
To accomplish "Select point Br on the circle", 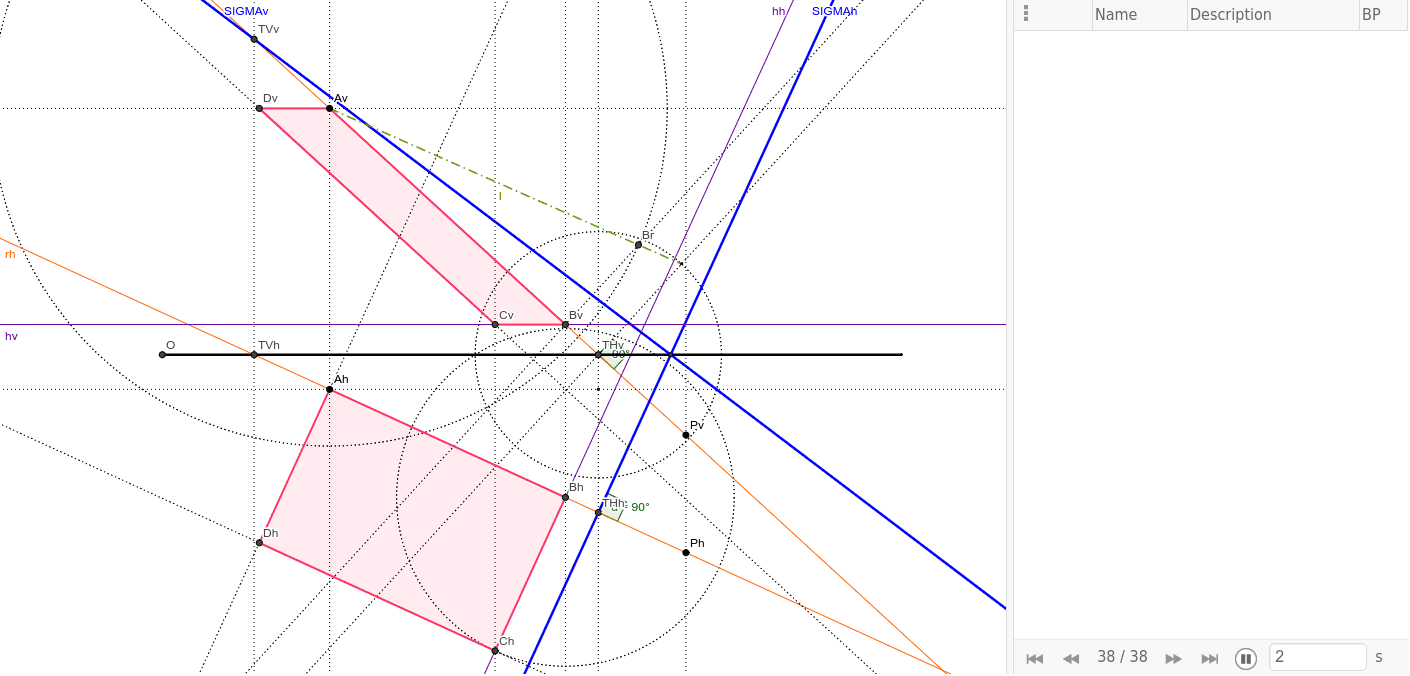I will [638, 245].
